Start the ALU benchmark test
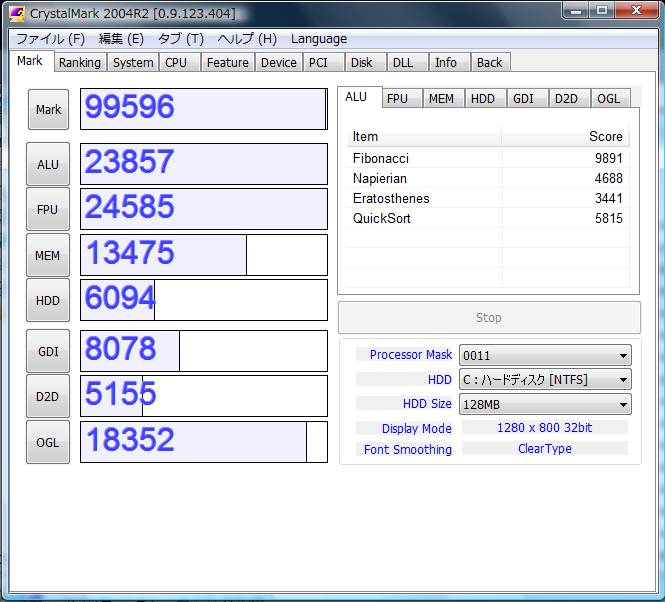This screenshot has width=665, height=602. click(x=48, y=164)
